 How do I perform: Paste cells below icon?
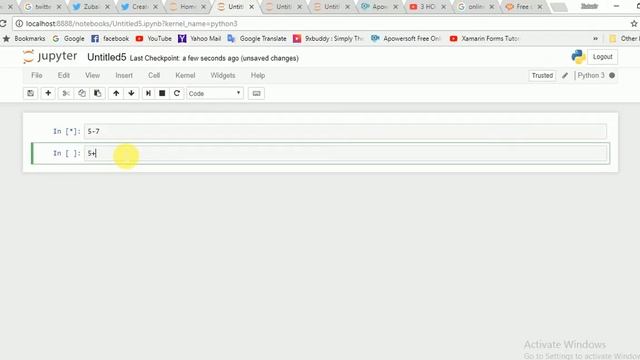pos(98,93)
